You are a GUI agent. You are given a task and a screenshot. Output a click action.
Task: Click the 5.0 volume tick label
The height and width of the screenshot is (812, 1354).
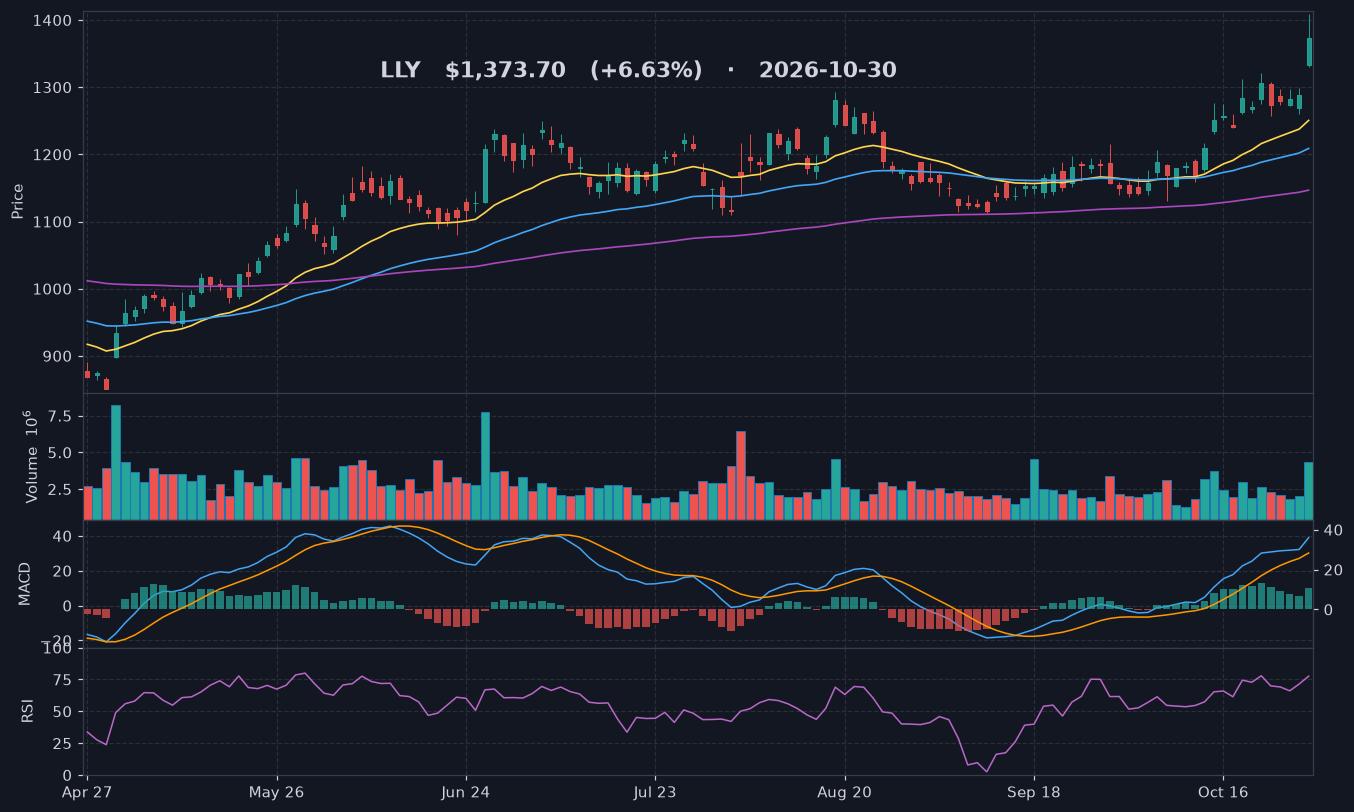tap(58, 453)
